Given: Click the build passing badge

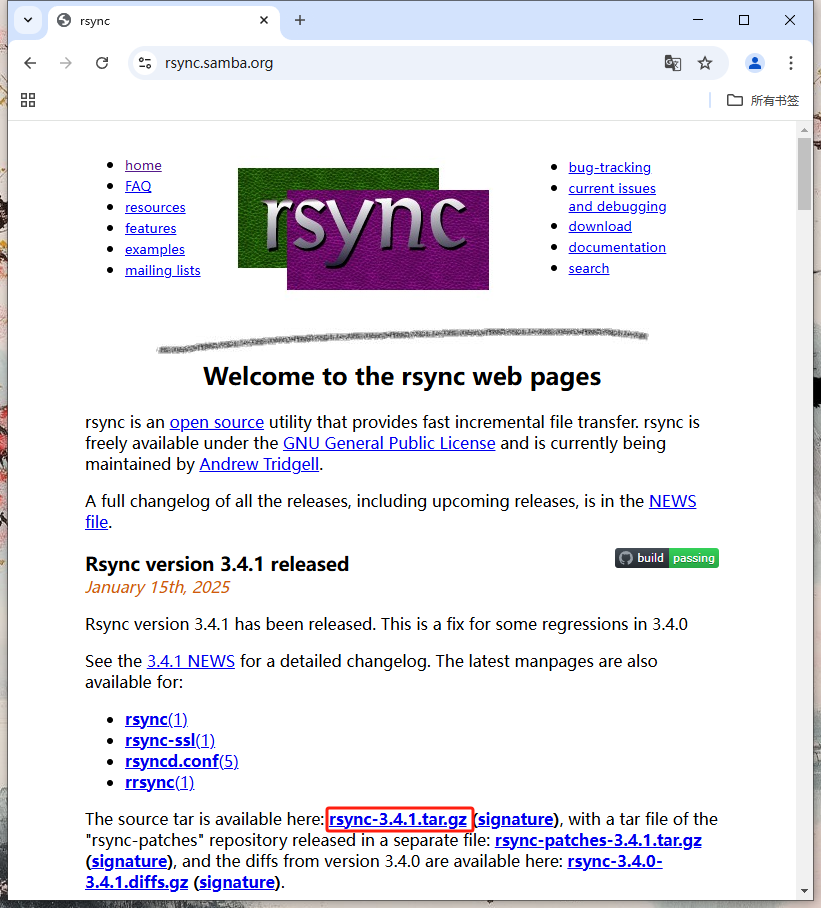Looking at the screenshot, I should (666, 558).
